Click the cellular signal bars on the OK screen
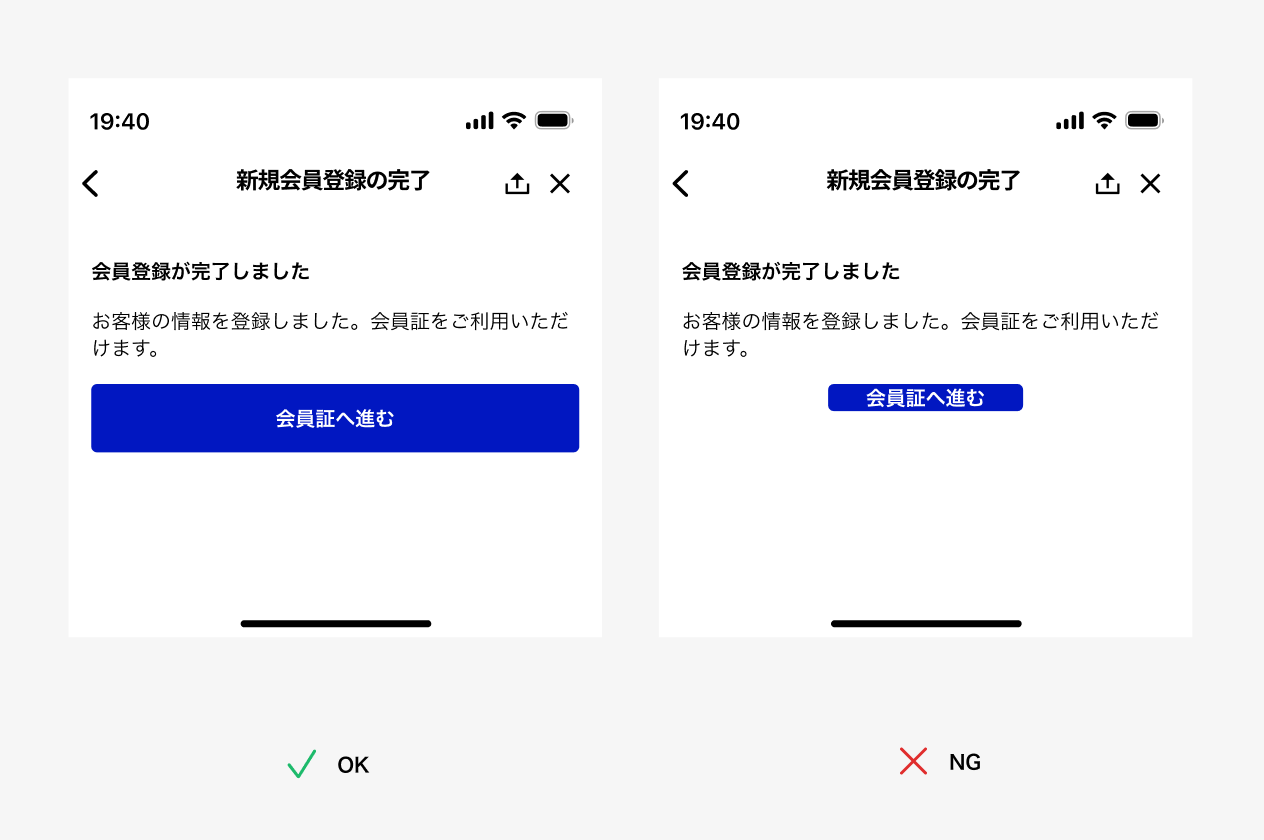1264x840 pixels. coord(479,120)
